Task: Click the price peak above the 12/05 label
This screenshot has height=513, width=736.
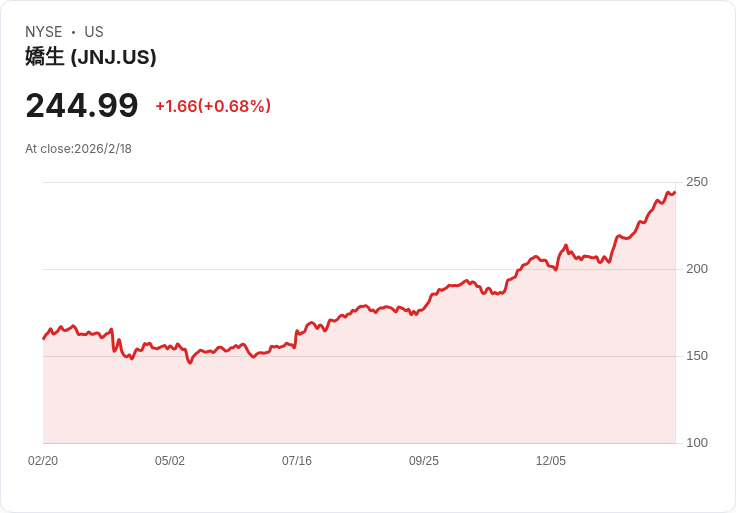Action: pos(566,245)
